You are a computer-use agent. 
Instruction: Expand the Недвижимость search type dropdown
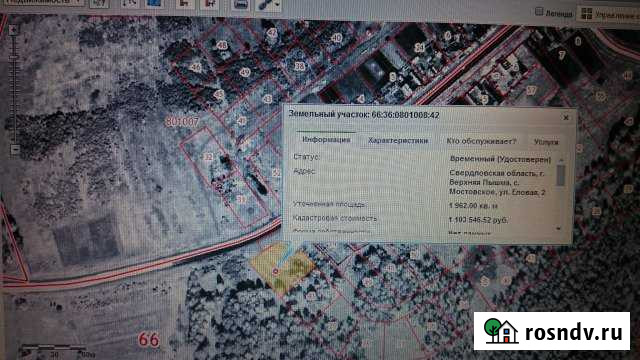43,2
